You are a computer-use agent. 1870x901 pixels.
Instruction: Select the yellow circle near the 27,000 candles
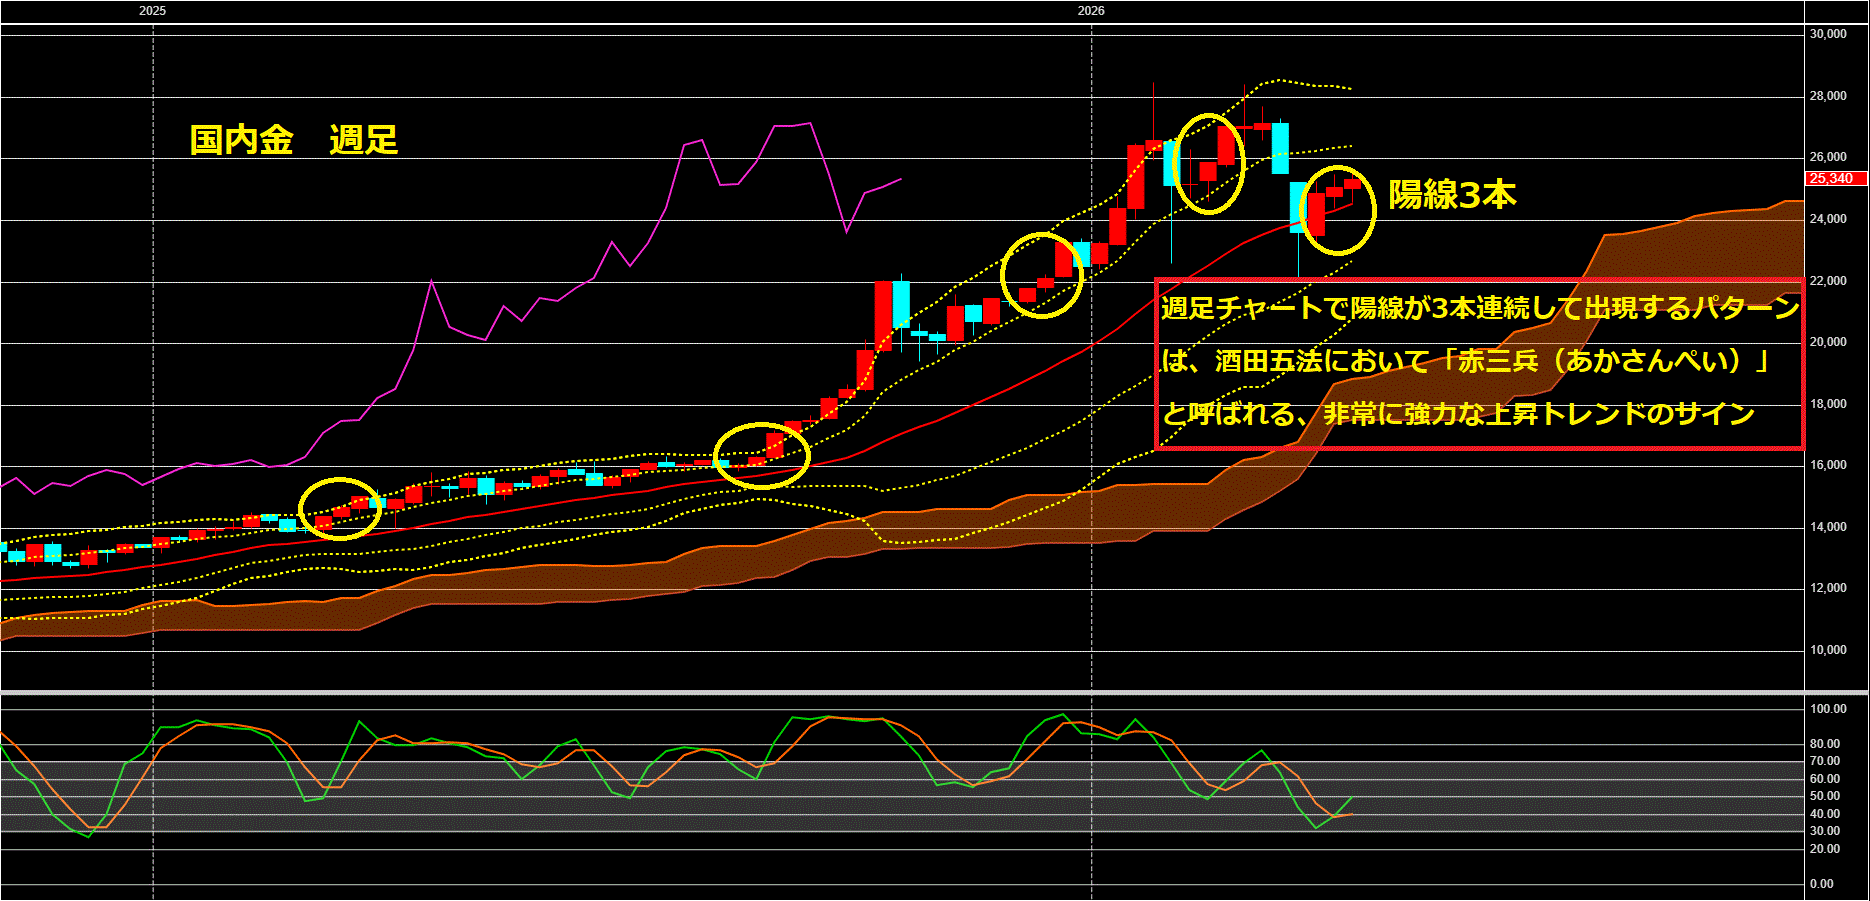1211,164
